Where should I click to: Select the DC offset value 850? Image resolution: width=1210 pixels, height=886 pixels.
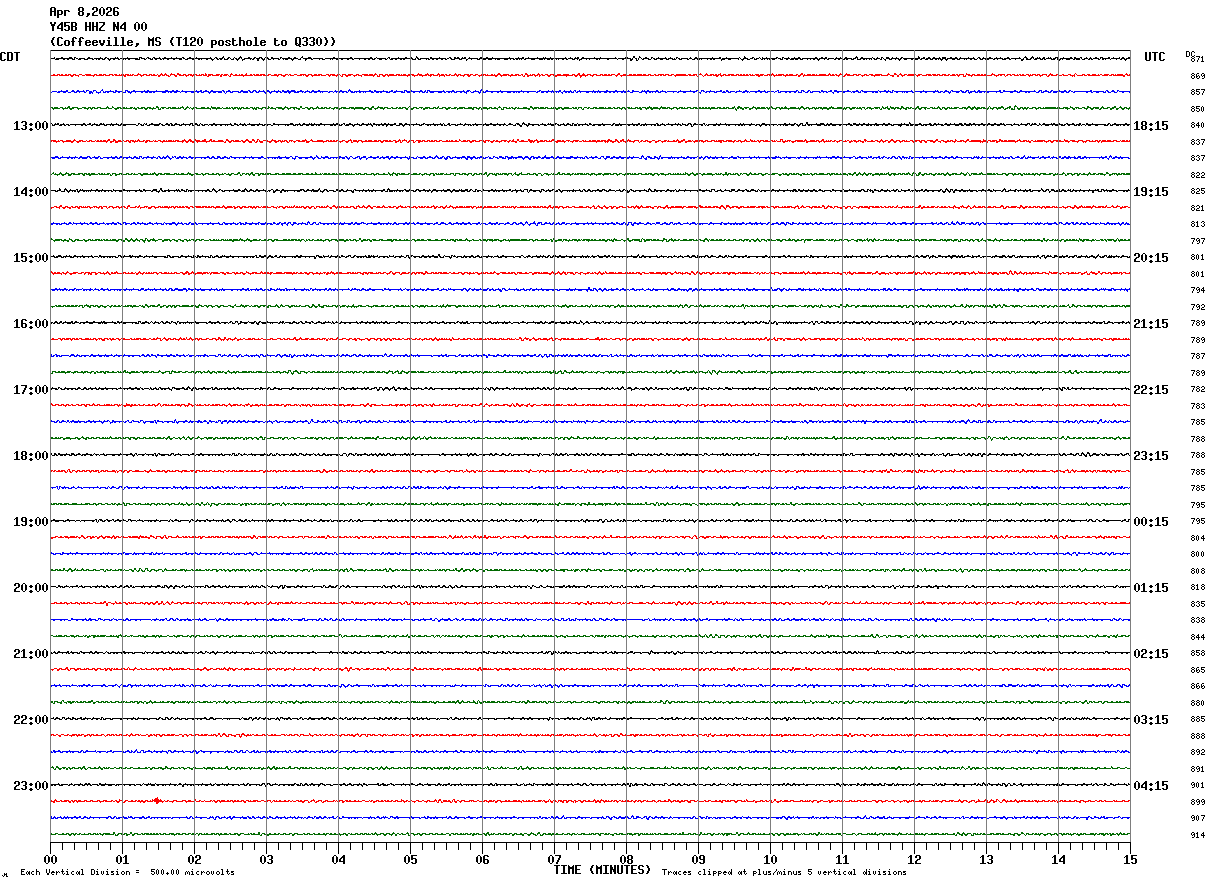pyautogui.click(x=1198, y=109)
